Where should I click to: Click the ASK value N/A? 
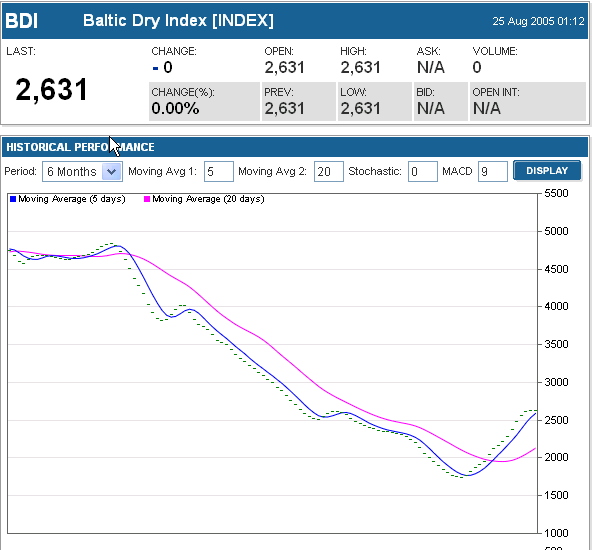click(x=431, y=68)
